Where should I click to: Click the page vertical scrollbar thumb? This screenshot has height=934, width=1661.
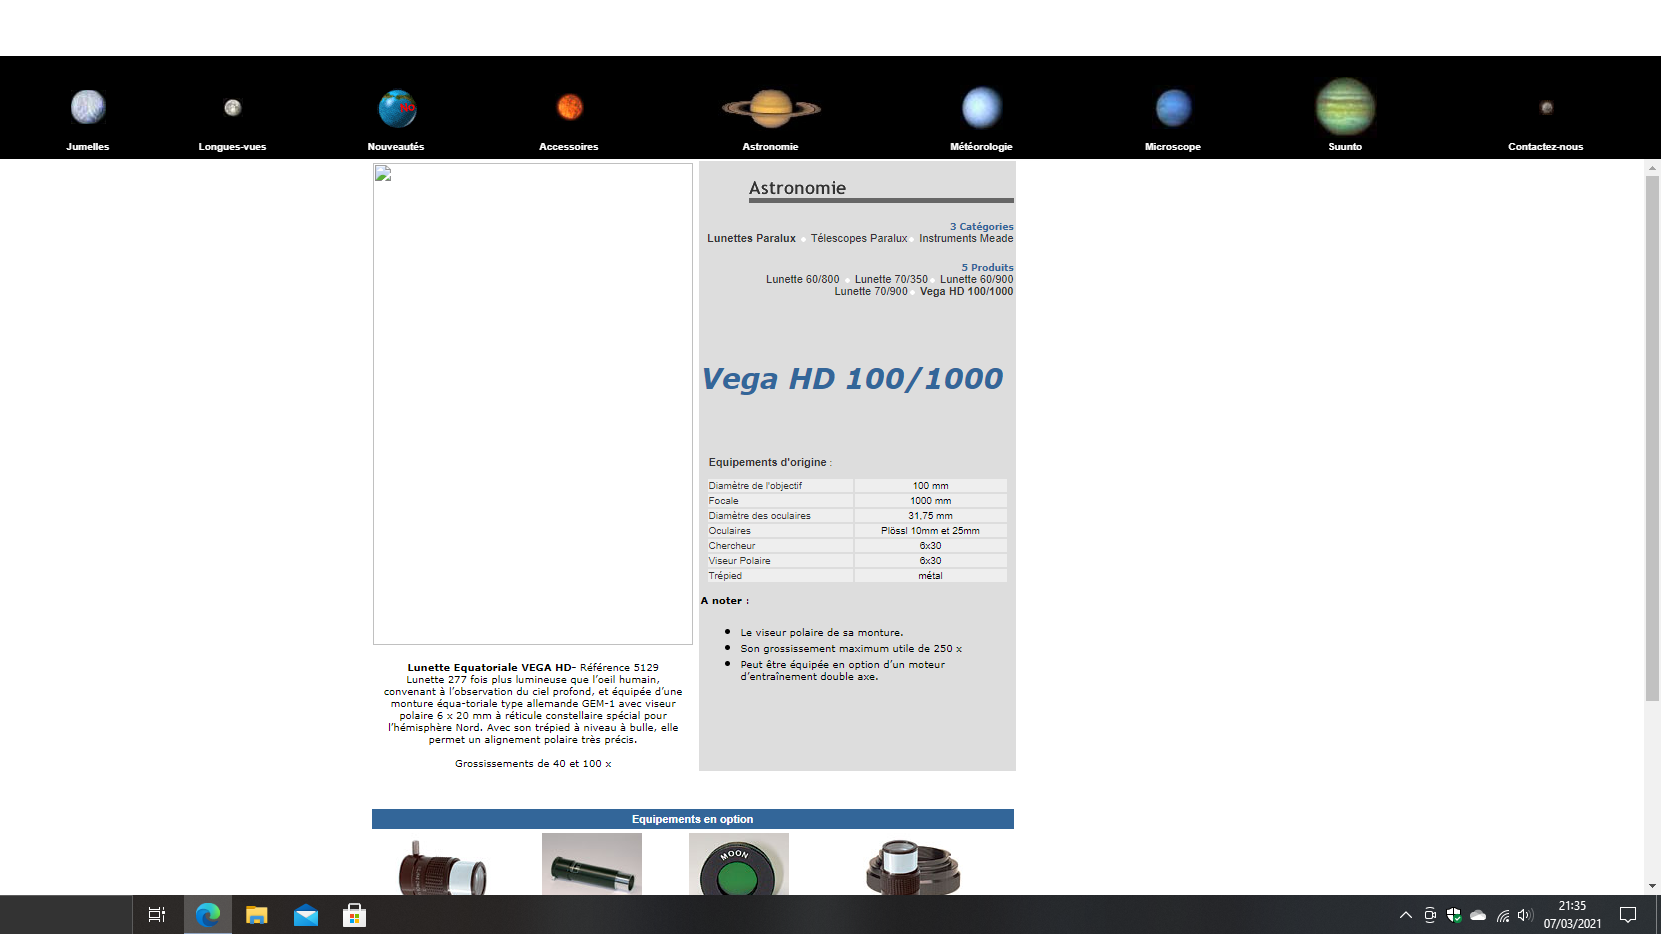click(1652, 438)
